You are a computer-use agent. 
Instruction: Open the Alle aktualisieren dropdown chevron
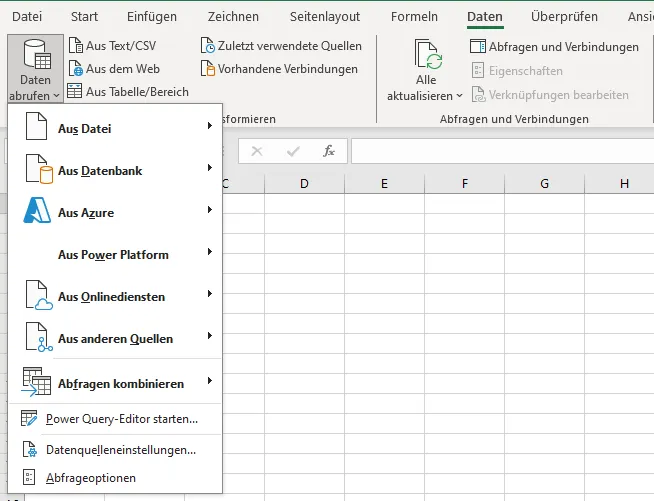(459, 96)
